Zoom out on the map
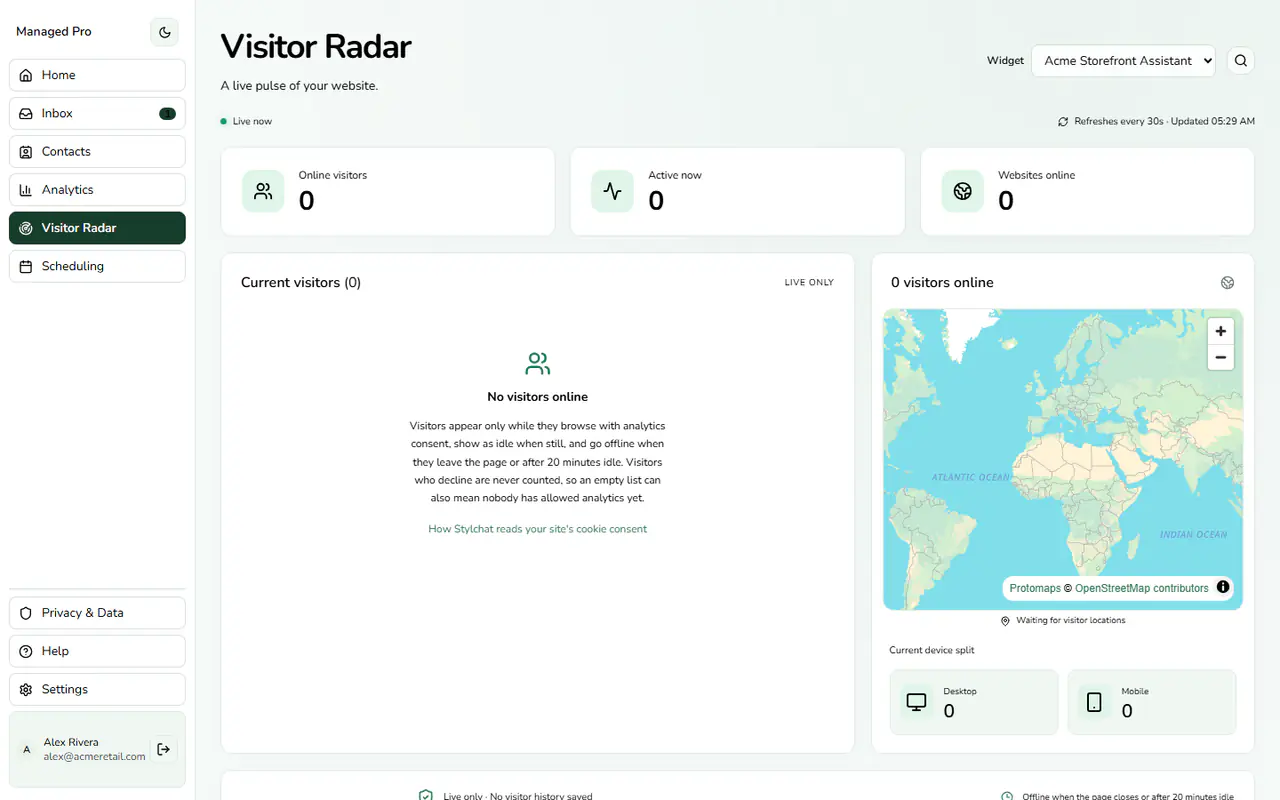 (1220, 357)
